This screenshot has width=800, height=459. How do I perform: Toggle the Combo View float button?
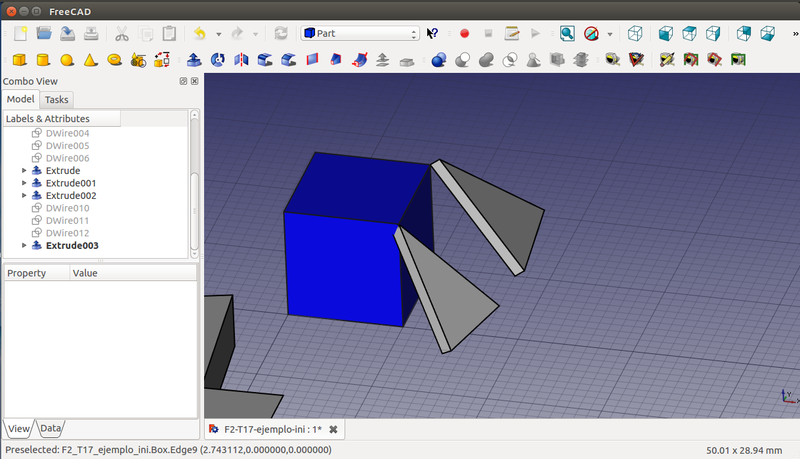tap(183, 81)
